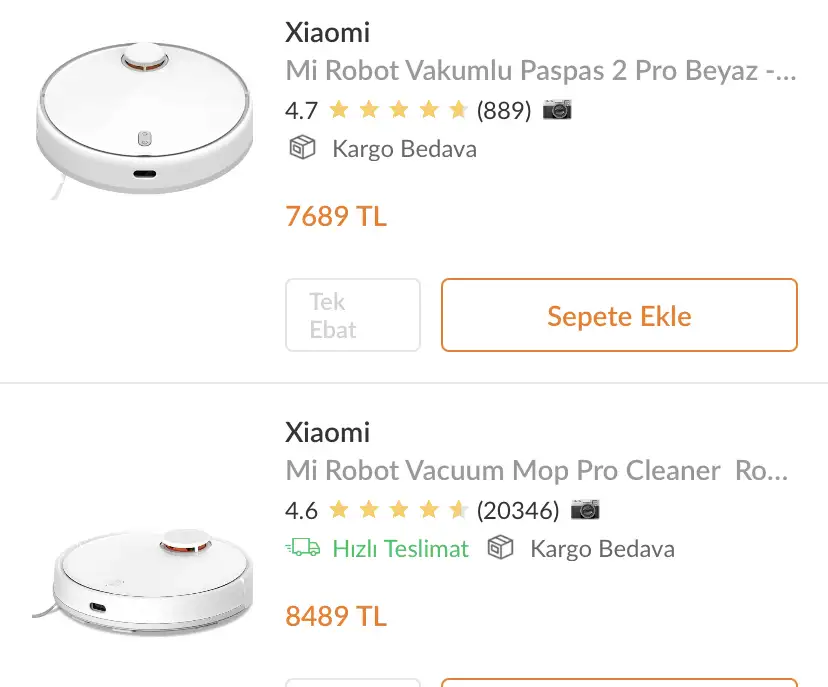Click the camera icon next to (20346) reviews
This screenshot has height=687, width=828.
coord(585,510)
